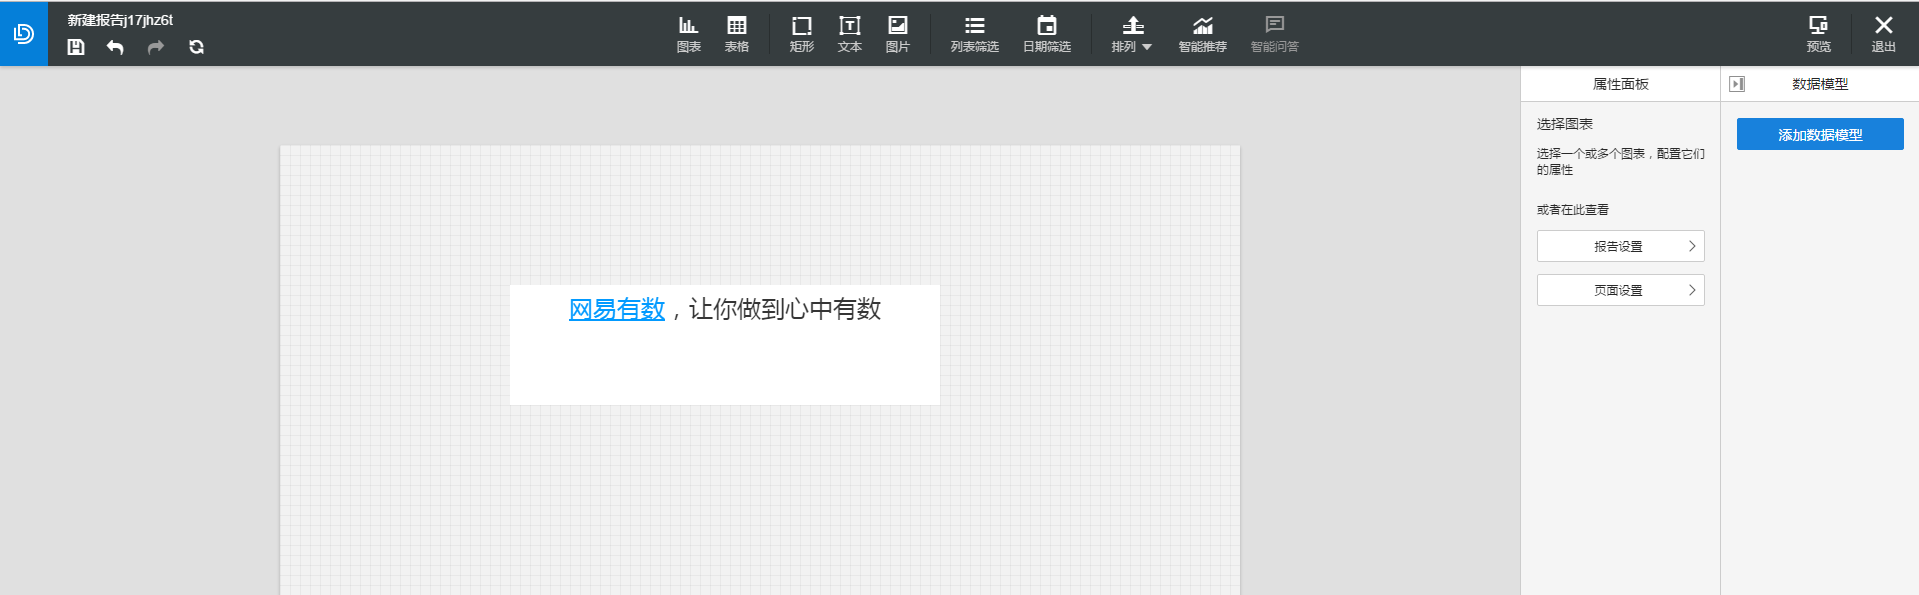
Task: Insert a table (表格)
Action: point(737,34)
